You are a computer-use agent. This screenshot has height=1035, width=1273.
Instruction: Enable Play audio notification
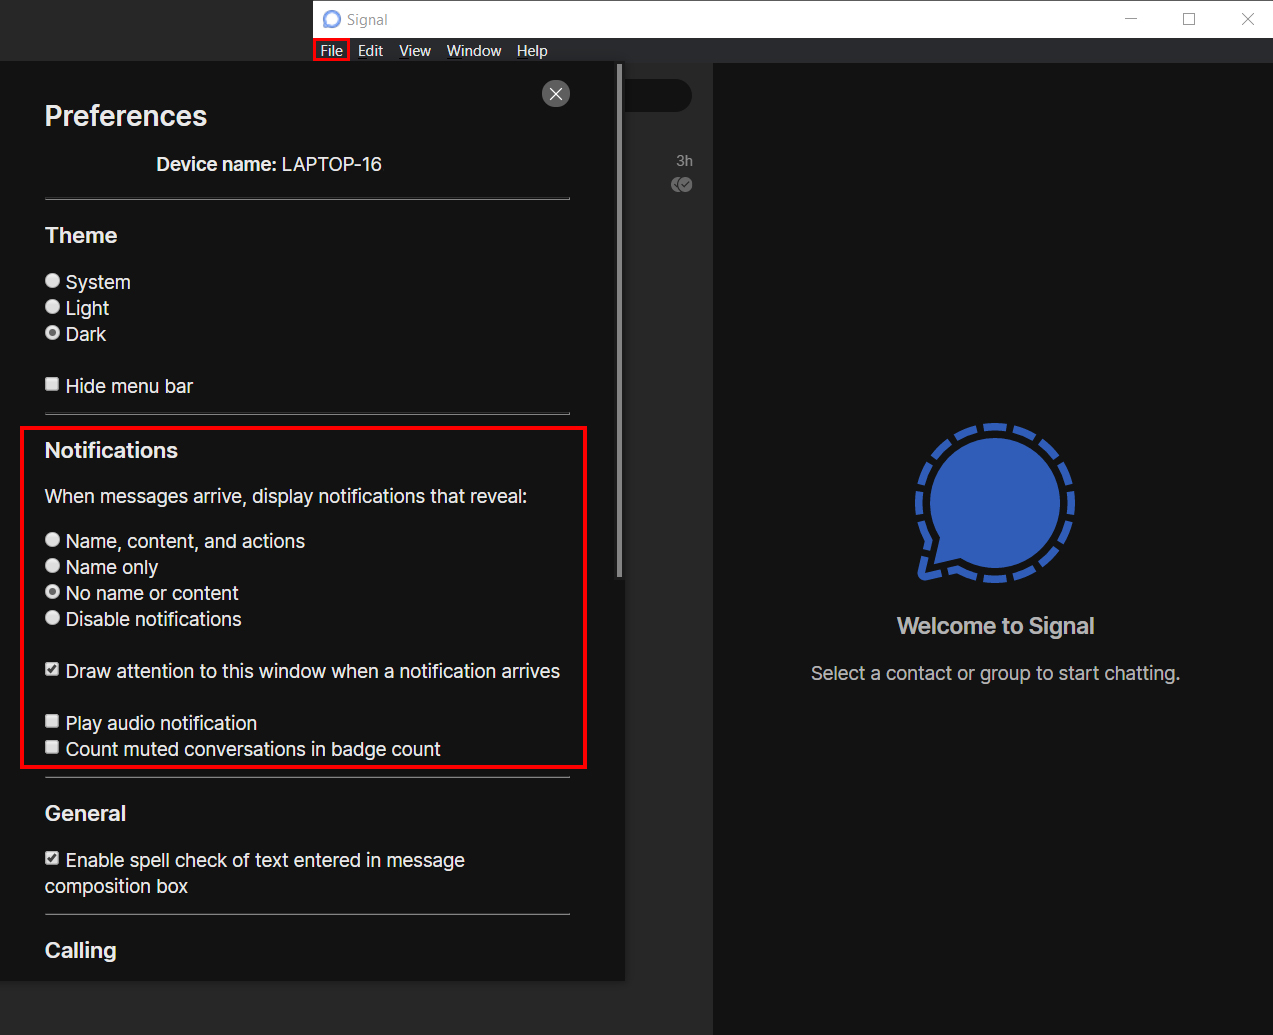(52, 721)
